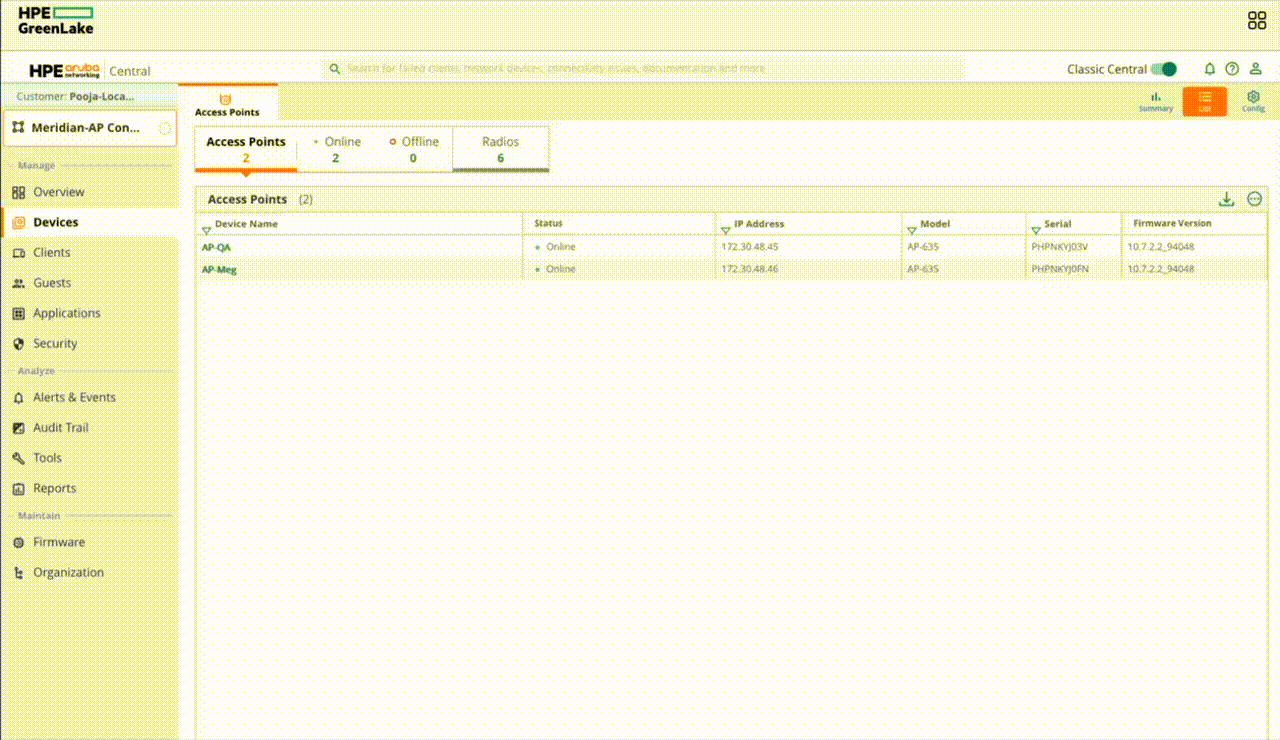Screen dimensions: 1280x740
Task: Filter by Offline access points
Action: [x=414, y=149]
